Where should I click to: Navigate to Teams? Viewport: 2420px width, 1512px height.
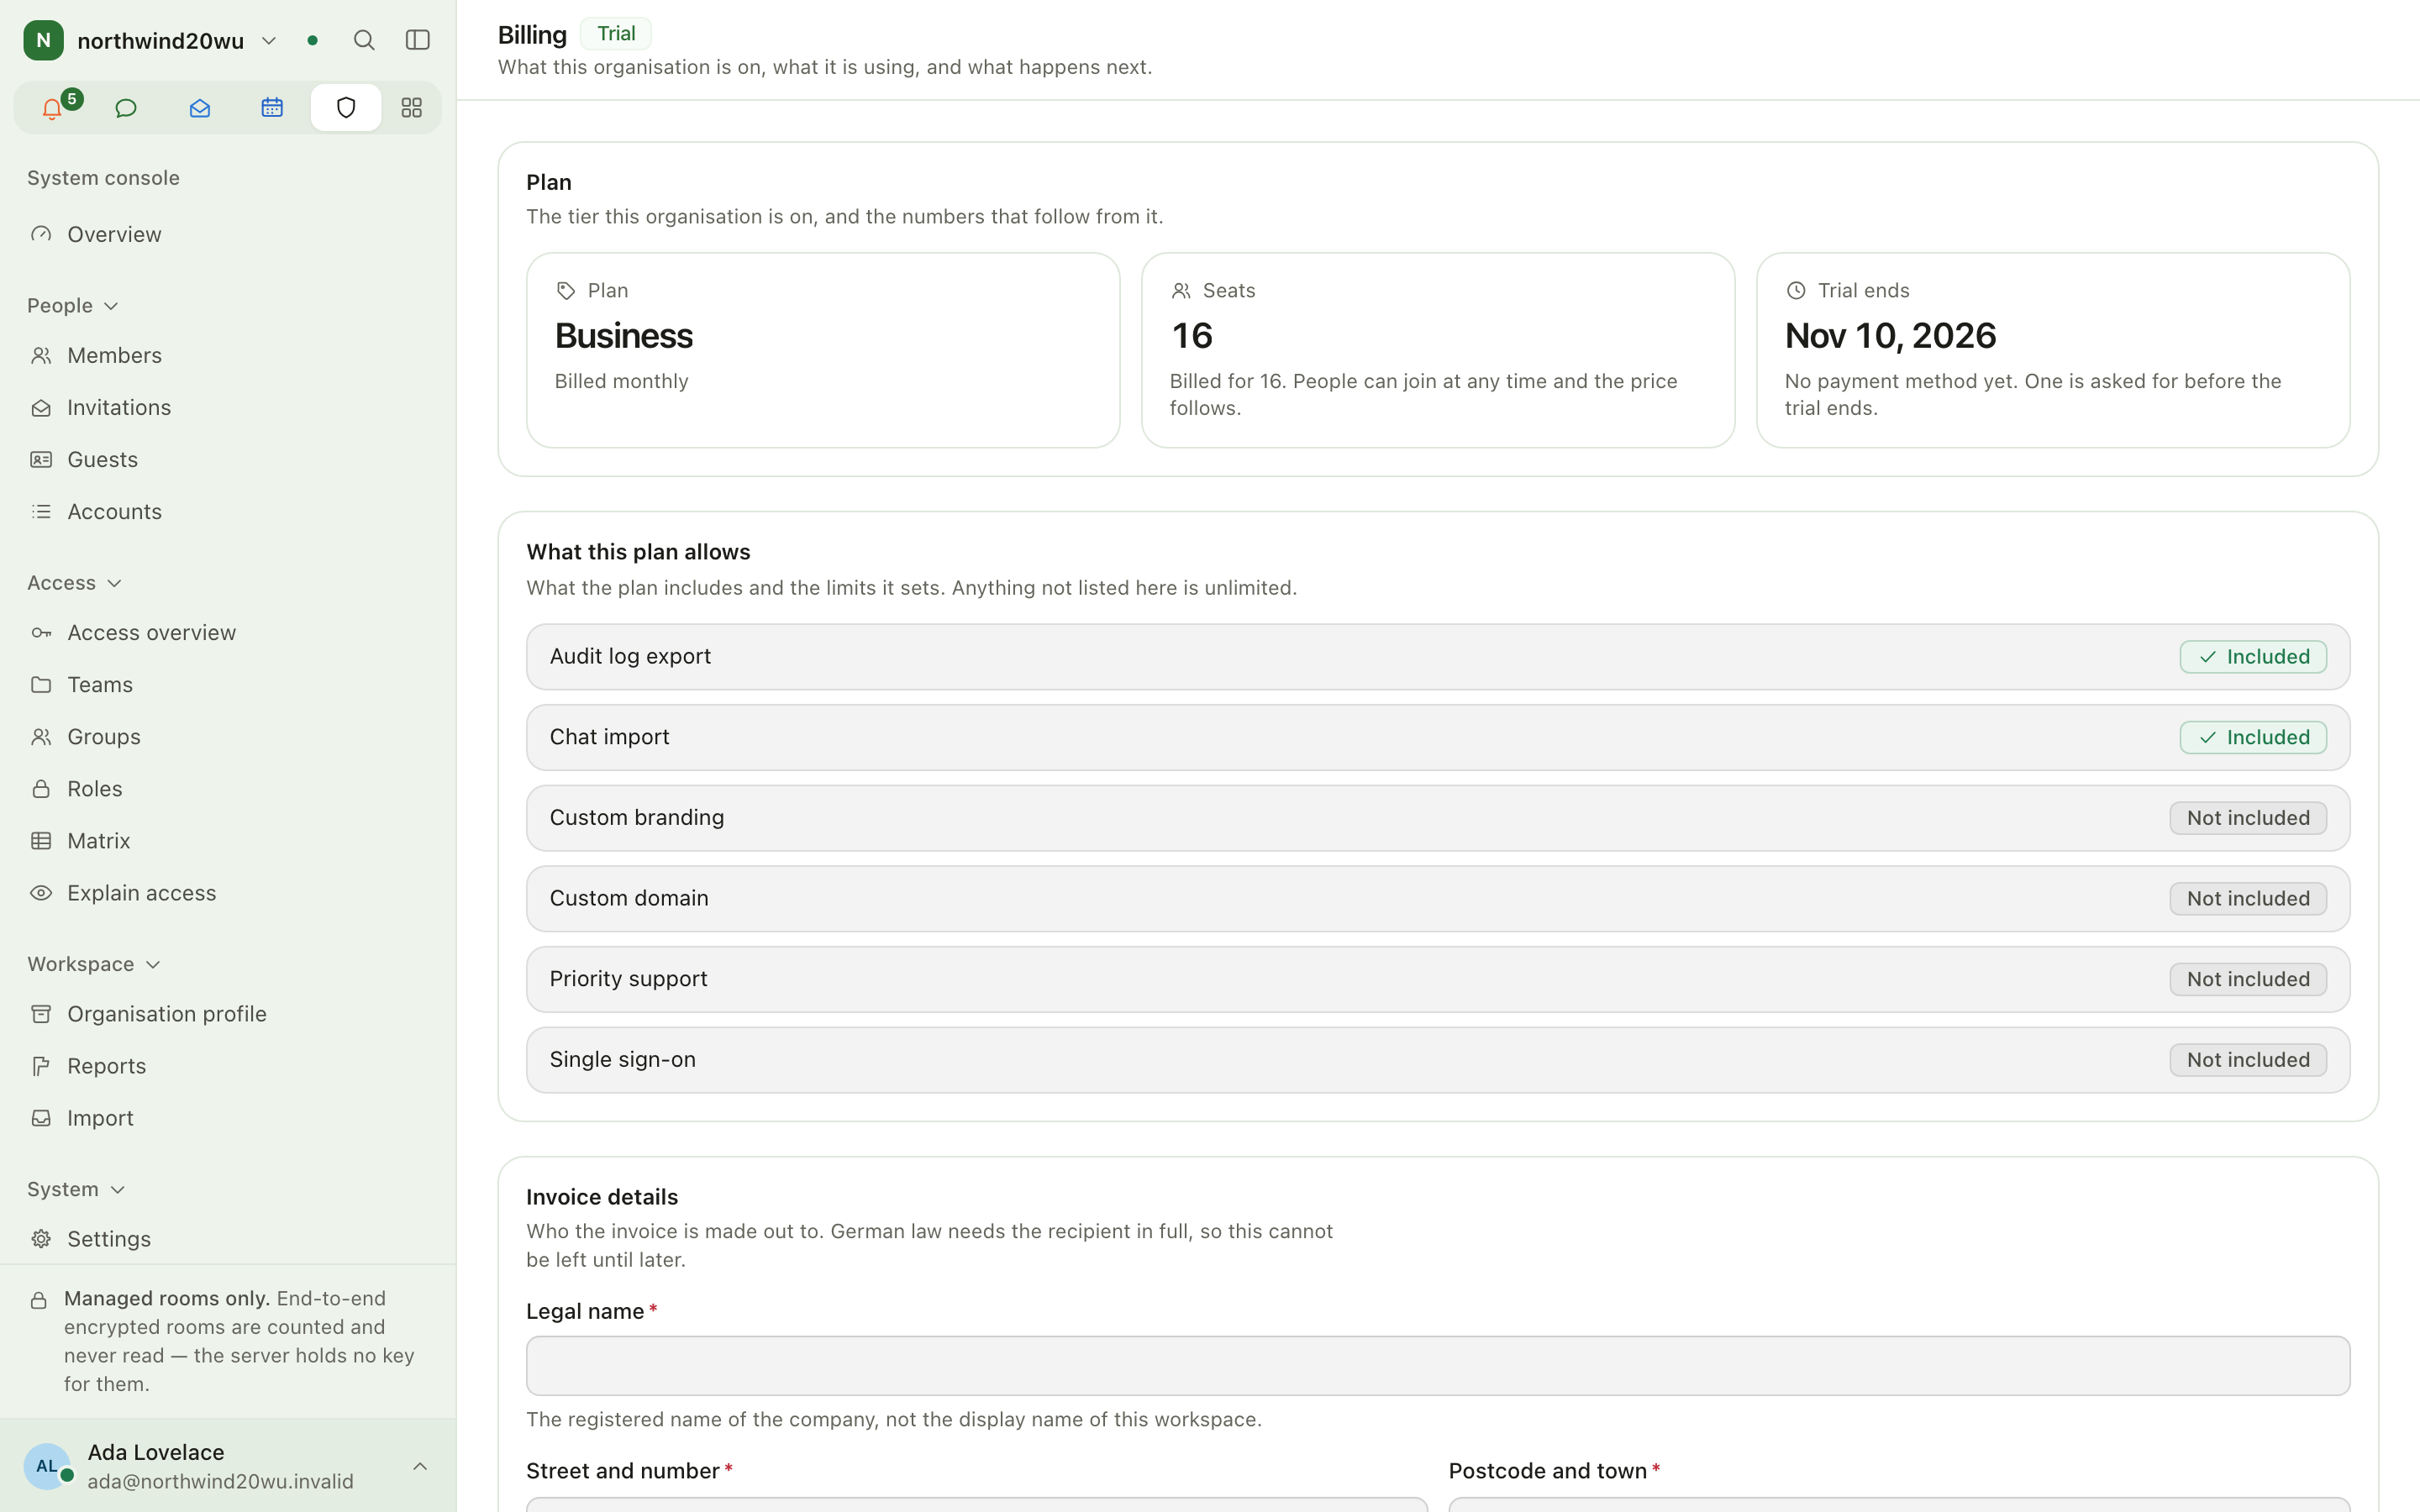[x=228, y=684]
